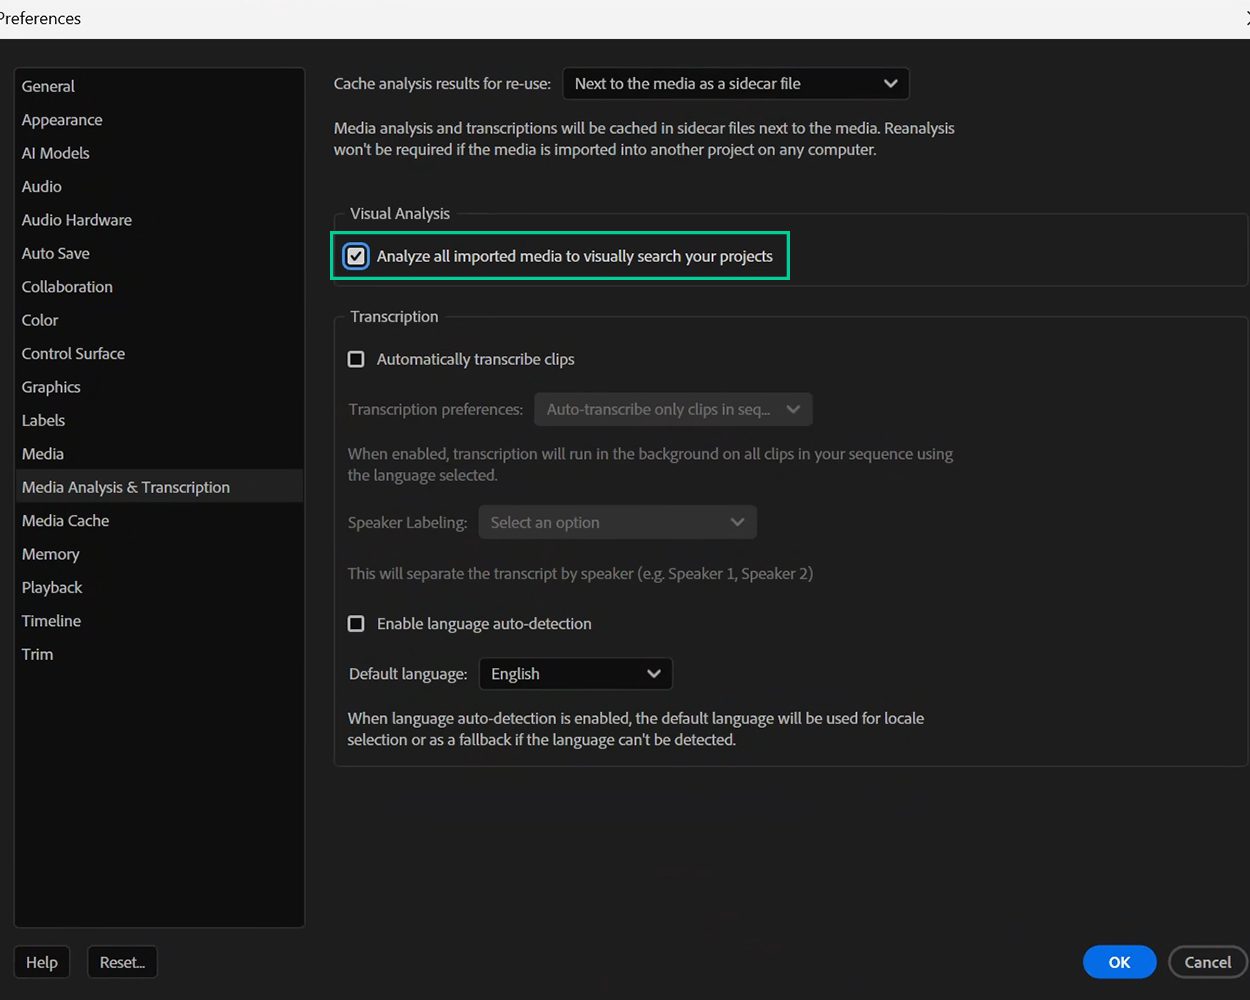The width and height of the screenshot is (1250, 1000).
Task: Open Cache analysis results dropdown
Action: [x=735, y=83]
